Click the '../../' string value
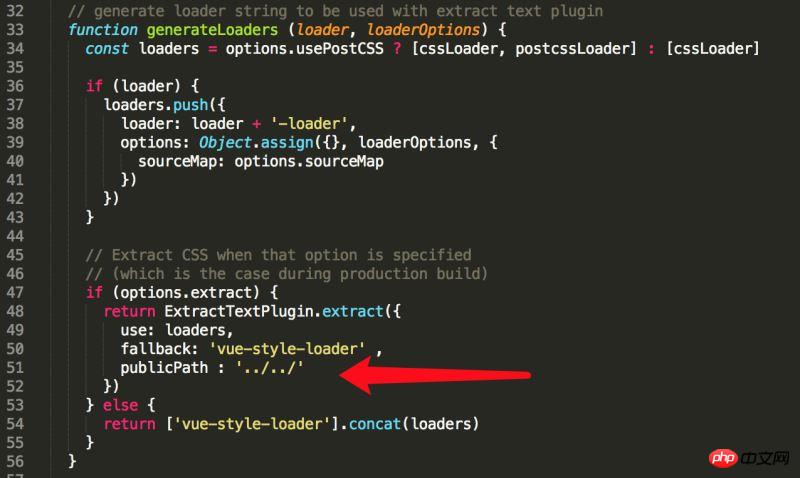The width and height of the screenshot is (800, 478). coord(269,367)
